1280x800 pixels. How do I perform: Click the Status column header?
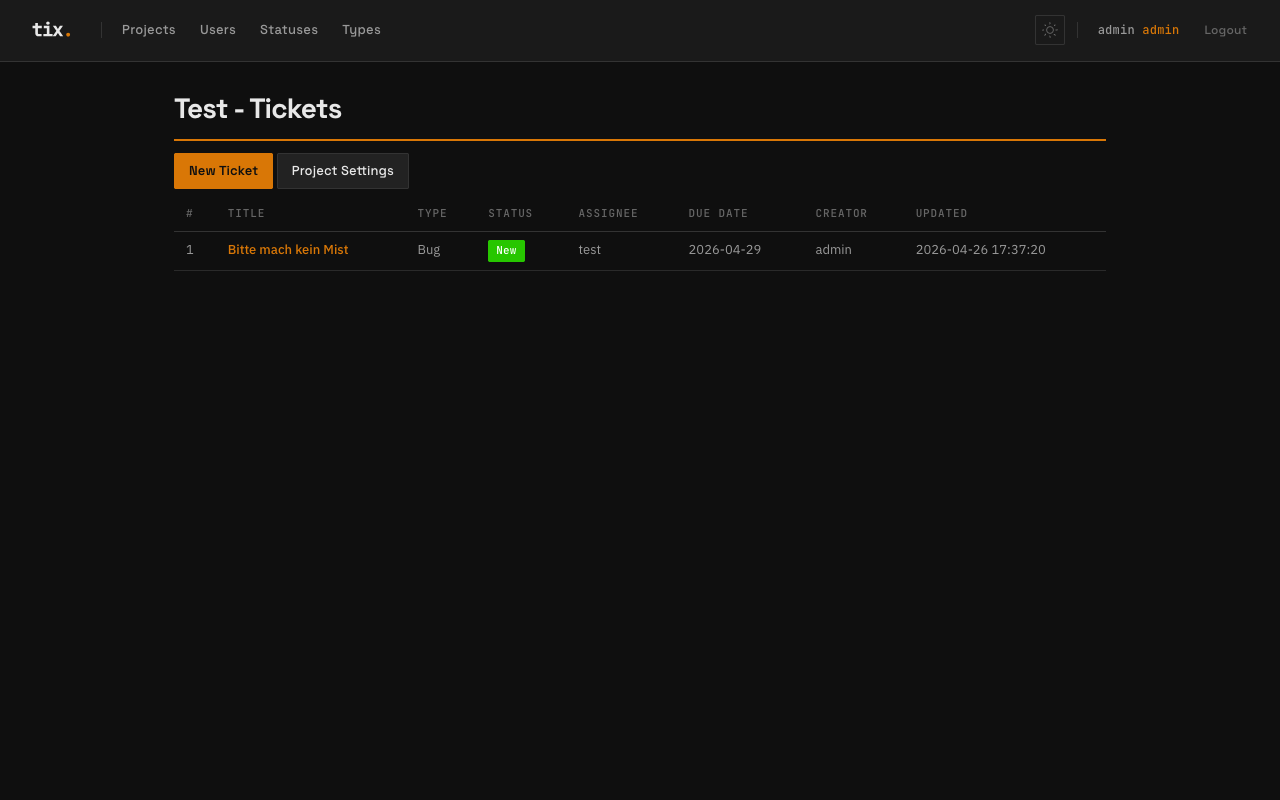[510, 213]
